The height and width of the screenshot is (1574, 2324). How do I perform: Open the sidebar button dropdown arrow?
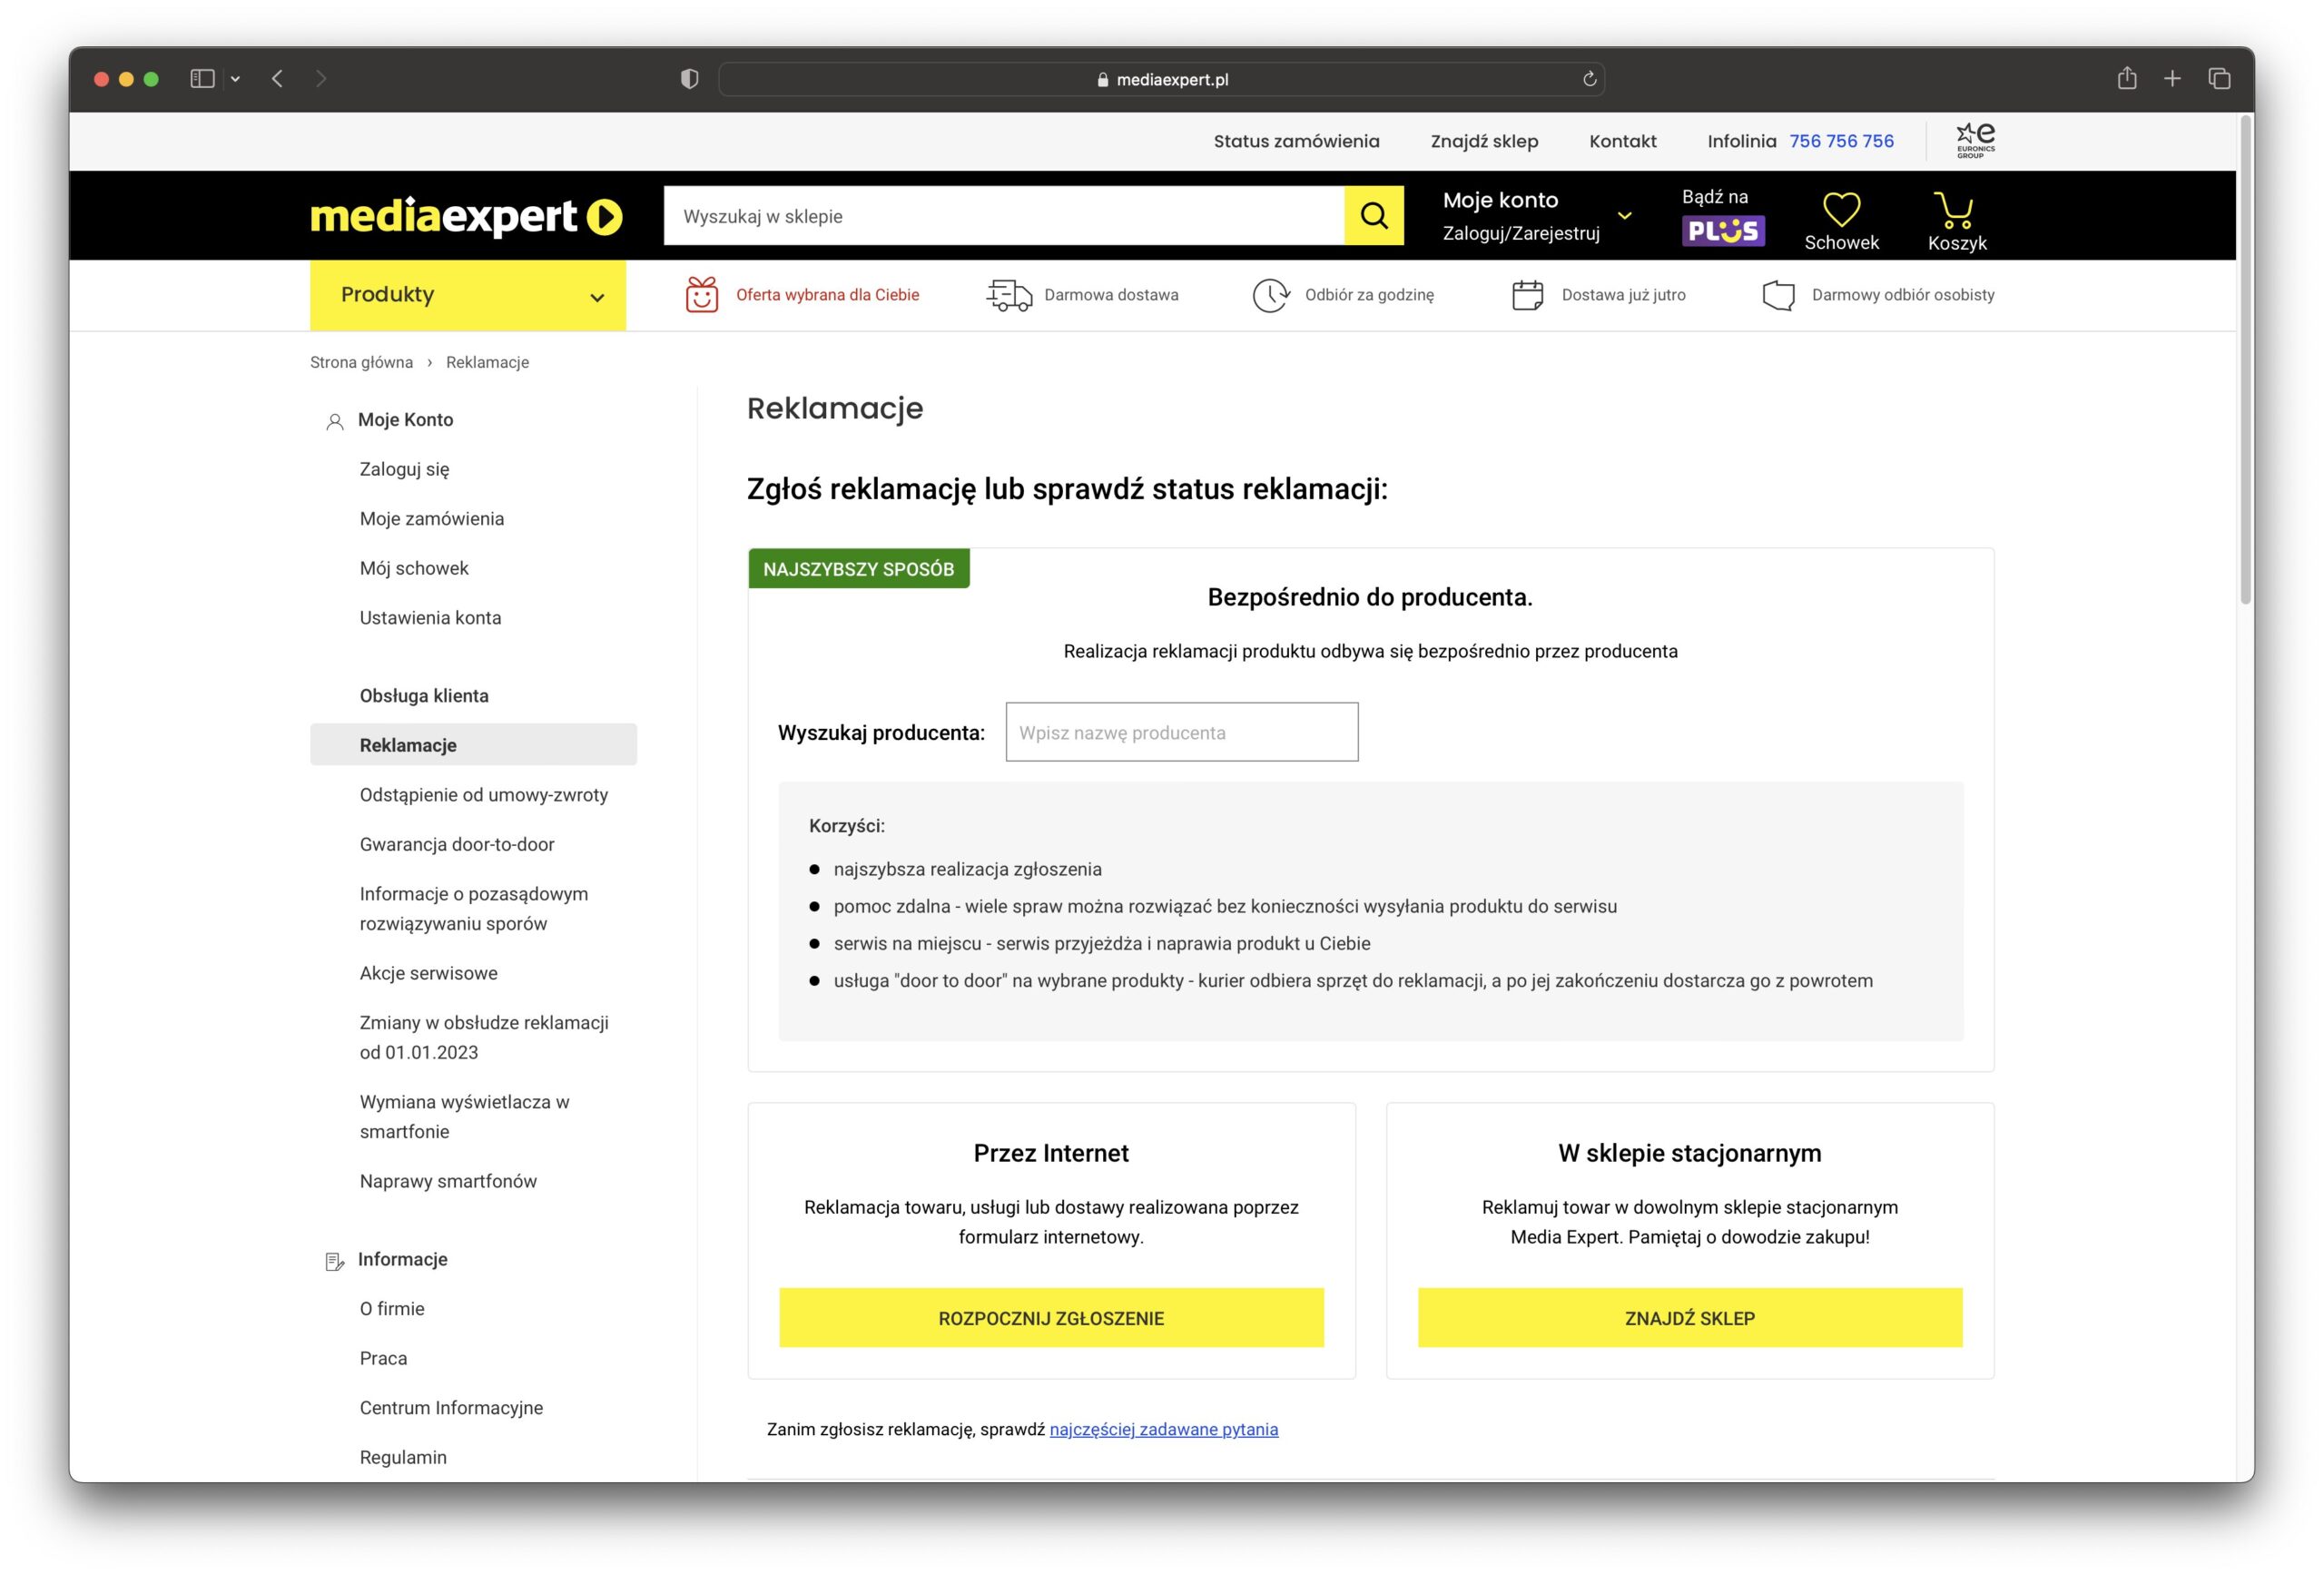[x=235, y=79]
